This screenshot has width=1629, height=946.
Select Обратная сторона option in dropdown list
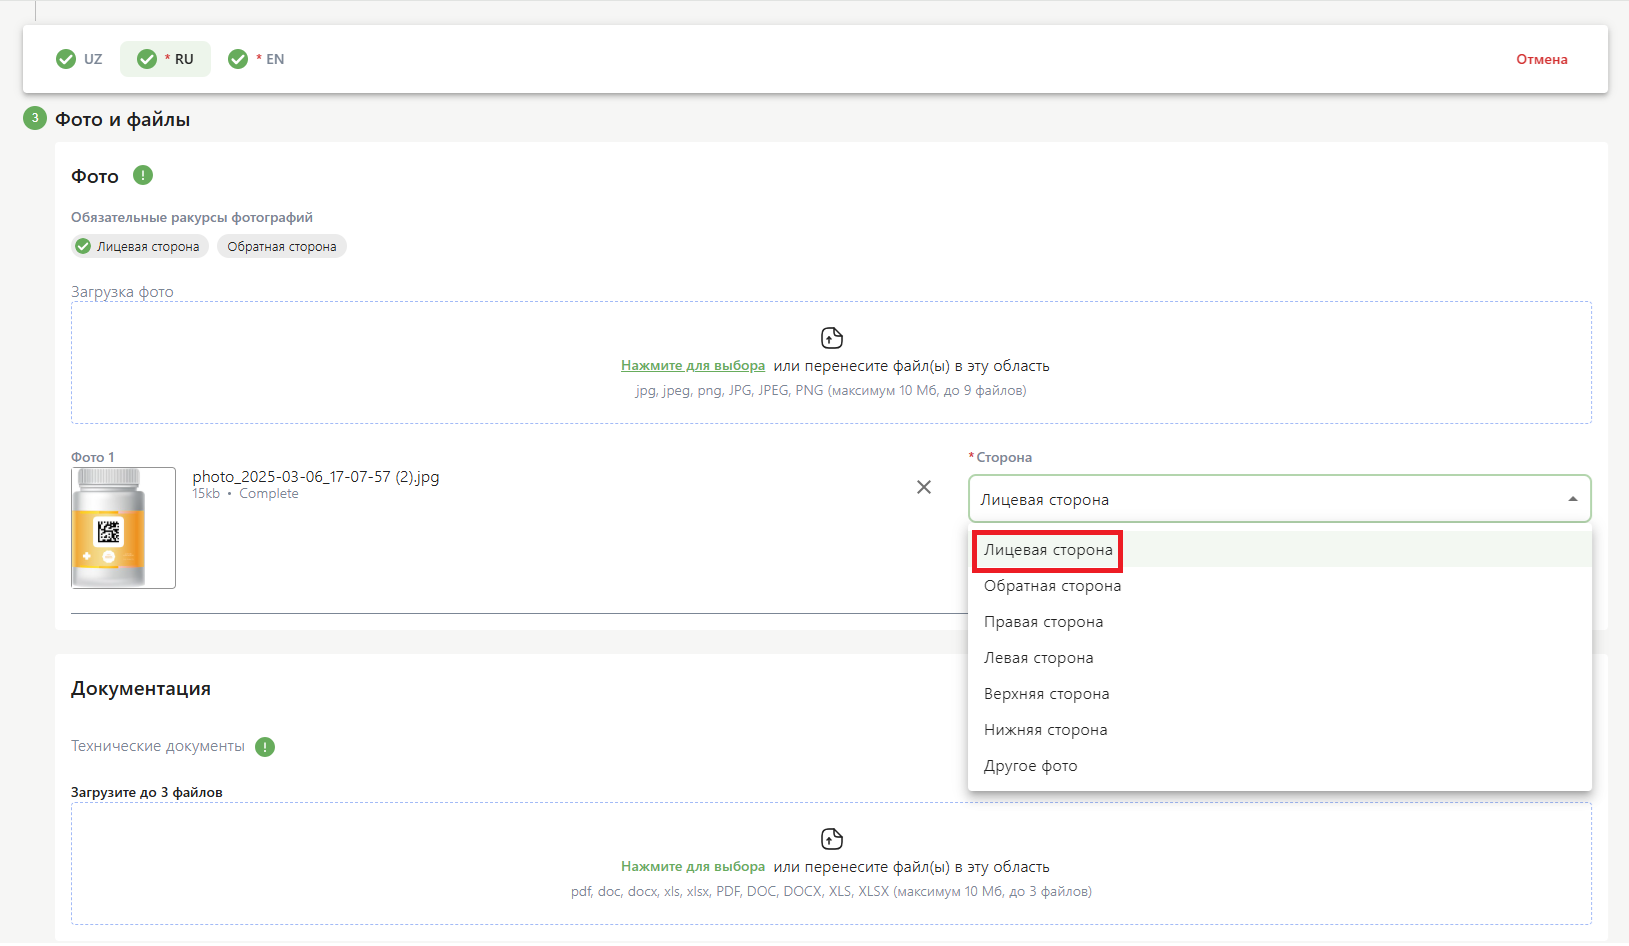click(x=1279, y=586)
